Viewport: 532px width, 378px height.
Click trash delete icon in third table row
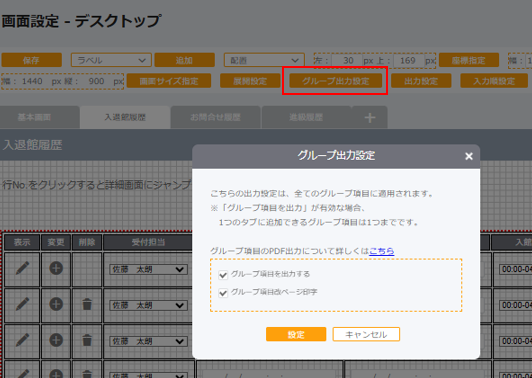[x=87, y=340]
